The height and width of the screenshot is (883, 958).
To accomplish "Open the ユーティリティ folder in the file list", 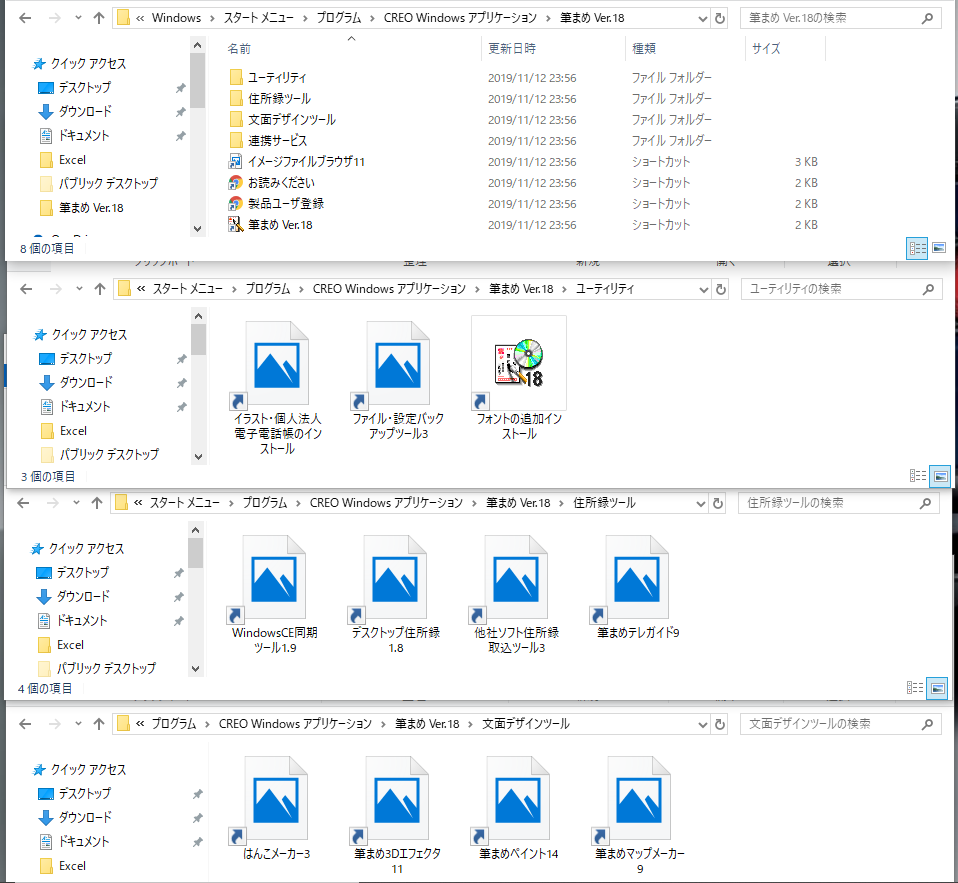I will [x=277, y=78].
